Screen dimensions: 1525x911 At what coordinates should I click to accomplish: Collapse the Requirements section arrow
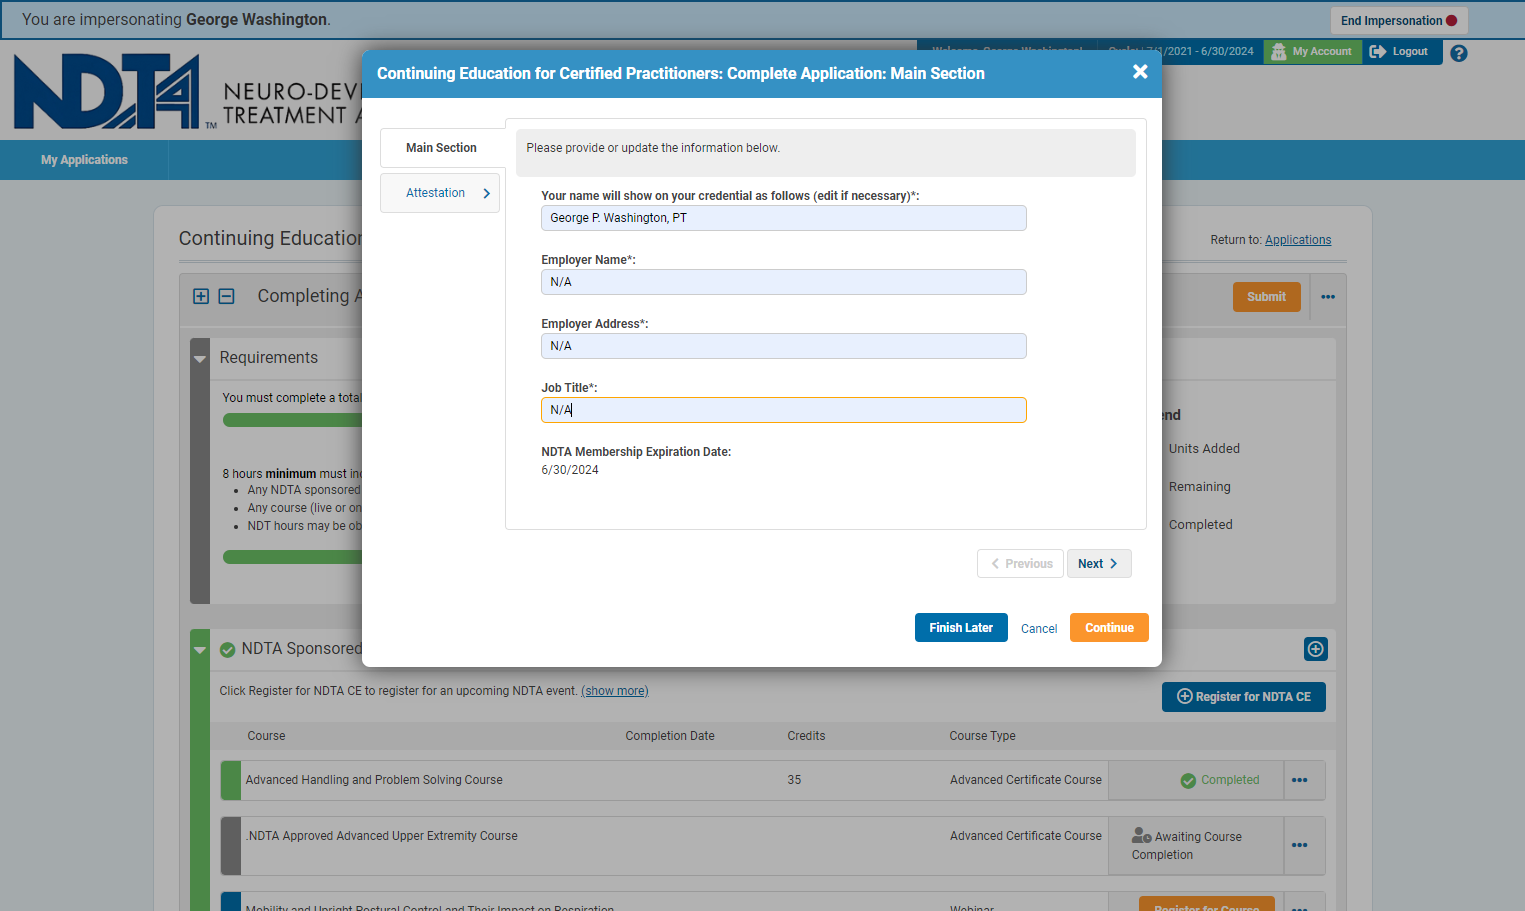(200, 359)
